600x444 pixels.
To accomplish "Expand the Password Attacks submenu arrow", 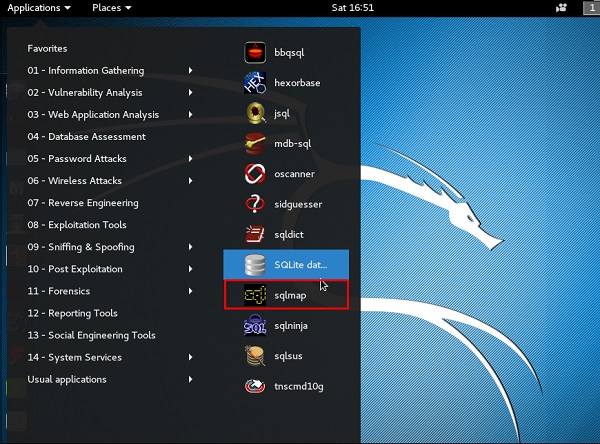I will [190, 158].
